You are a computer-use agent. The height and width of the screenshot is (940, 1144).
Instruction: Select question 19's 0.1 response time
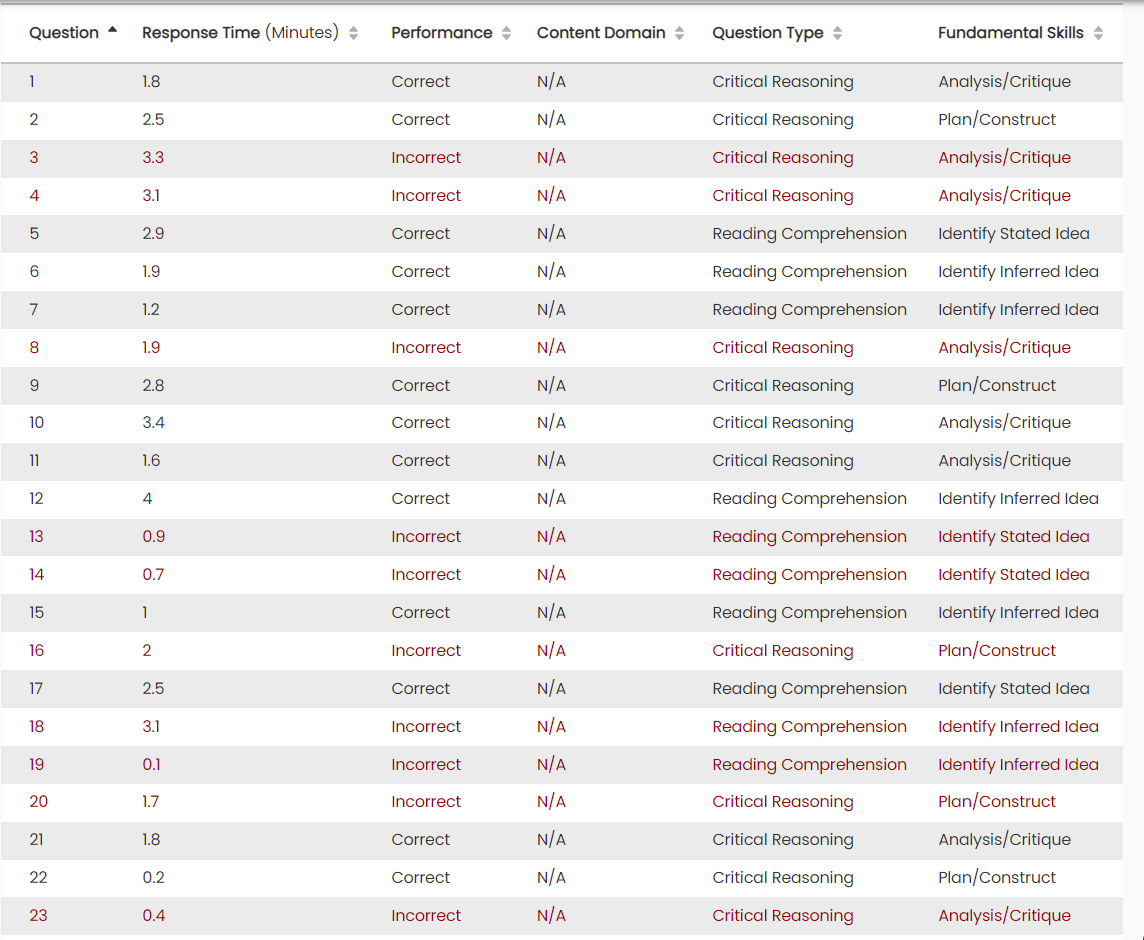151,765
